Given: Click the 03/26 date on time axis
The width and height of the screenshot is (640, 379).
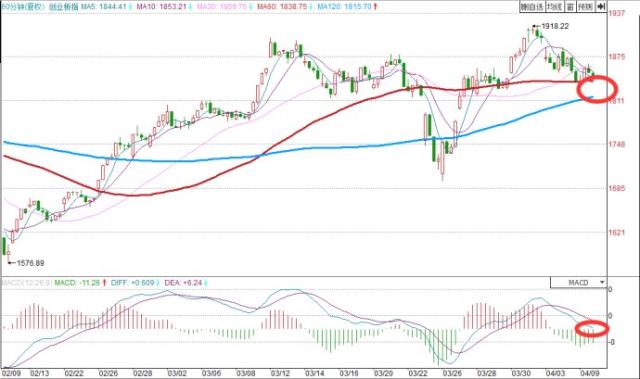Looking at the screenshot, I should click(452, 373).
